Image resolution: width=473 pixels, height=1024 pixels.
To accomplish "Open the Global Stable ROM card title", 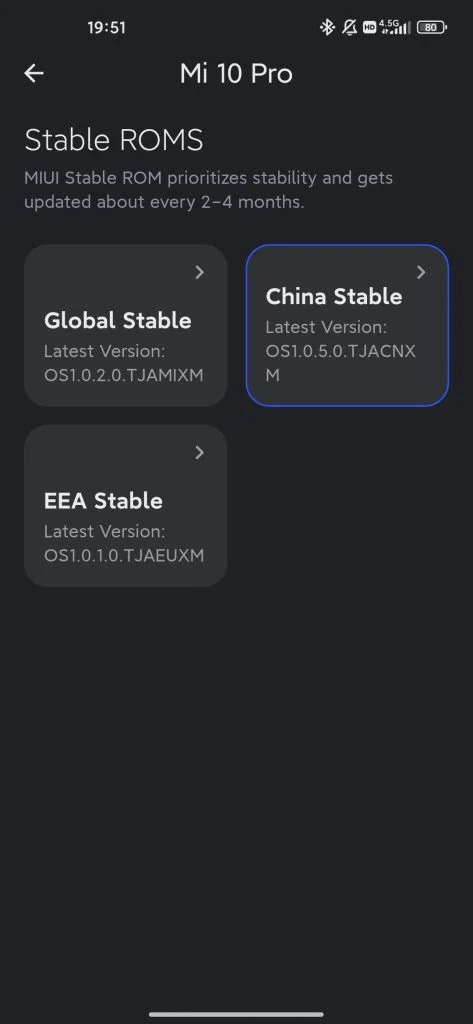I will point(118,320).
